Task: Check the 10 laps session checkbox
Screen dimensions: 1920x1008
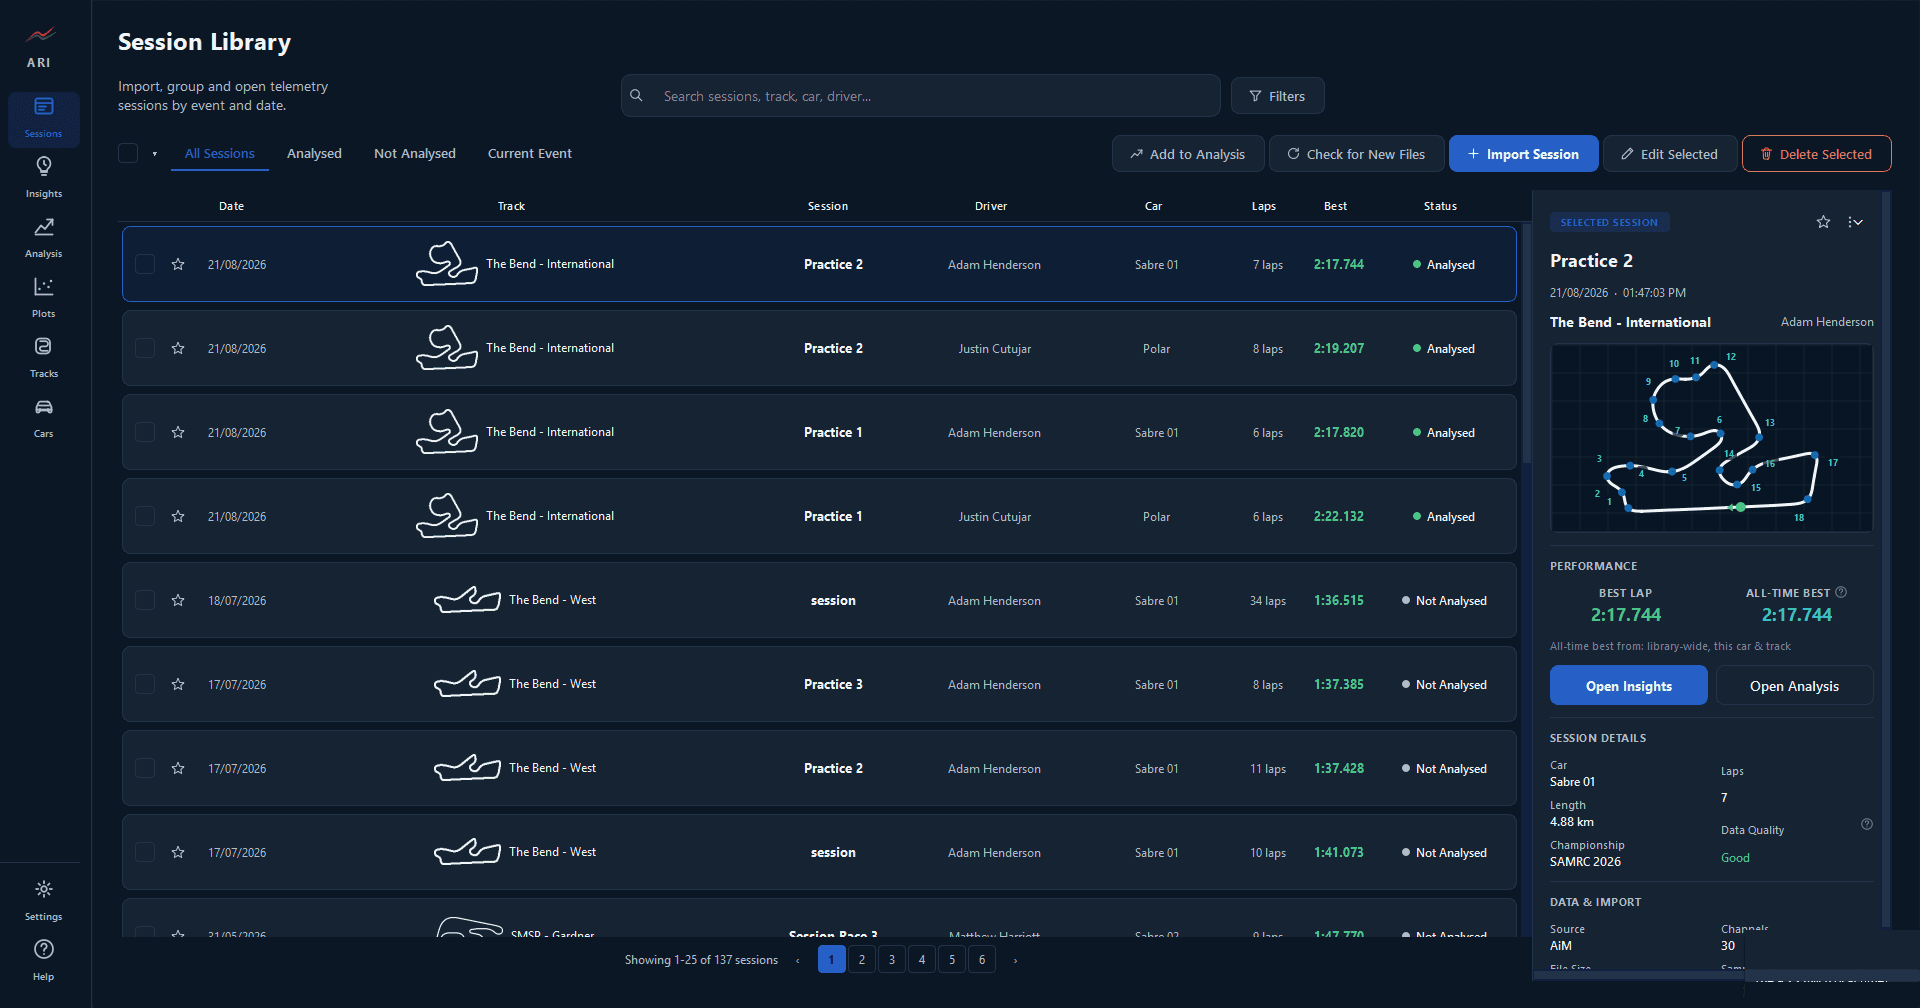Action: tap(145, 852)
